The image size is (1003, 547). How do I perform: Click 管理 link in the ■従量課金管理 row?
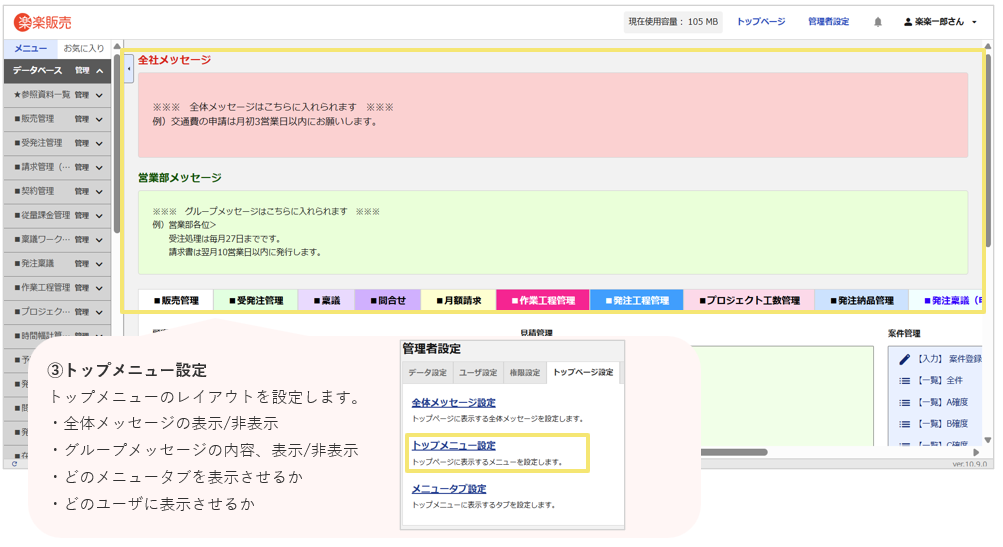pos(82,216)
